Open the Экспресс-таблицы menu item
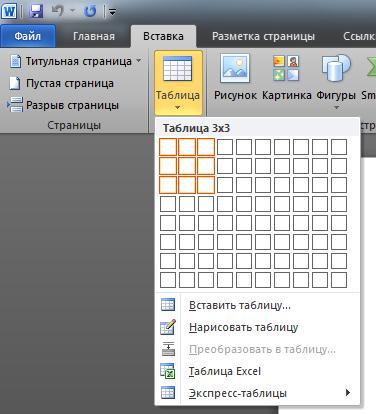The height and width of the screenshot is (414, 376). click(257, 393)
